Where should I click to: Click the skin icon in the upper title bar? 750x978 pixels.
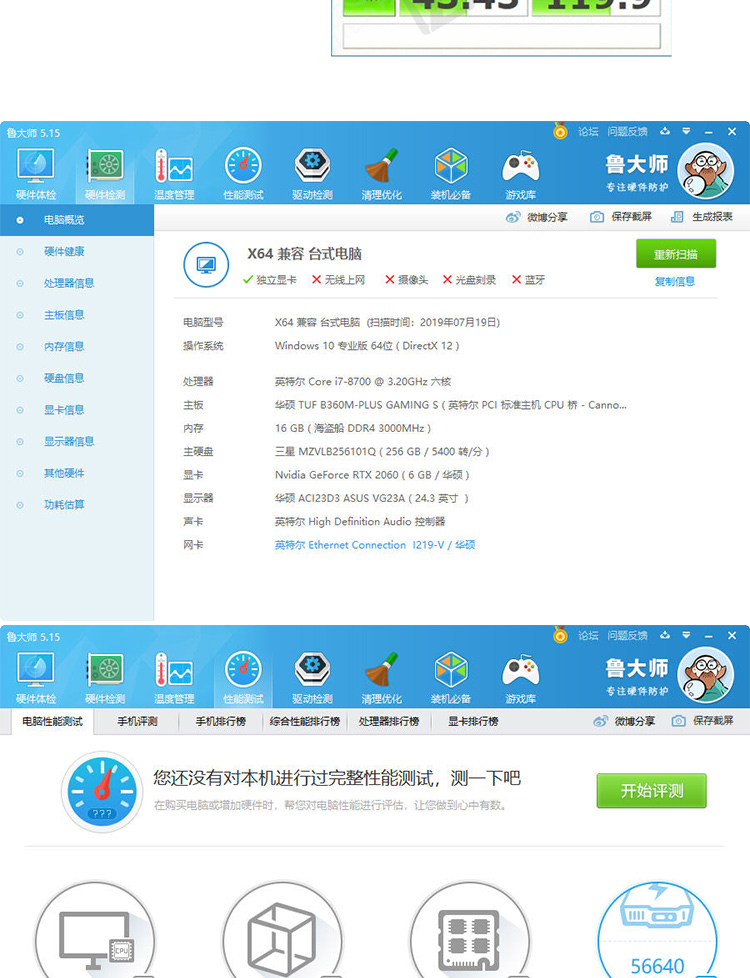coord(665,131)
